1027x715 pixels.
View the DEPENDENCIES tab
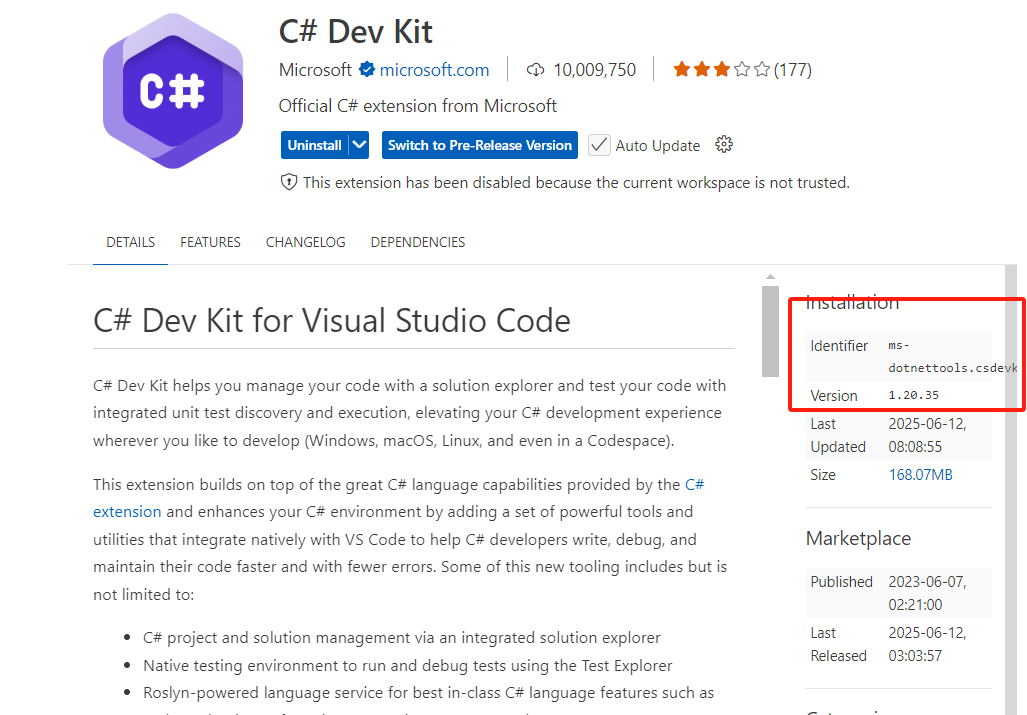(x=418, y=242)
